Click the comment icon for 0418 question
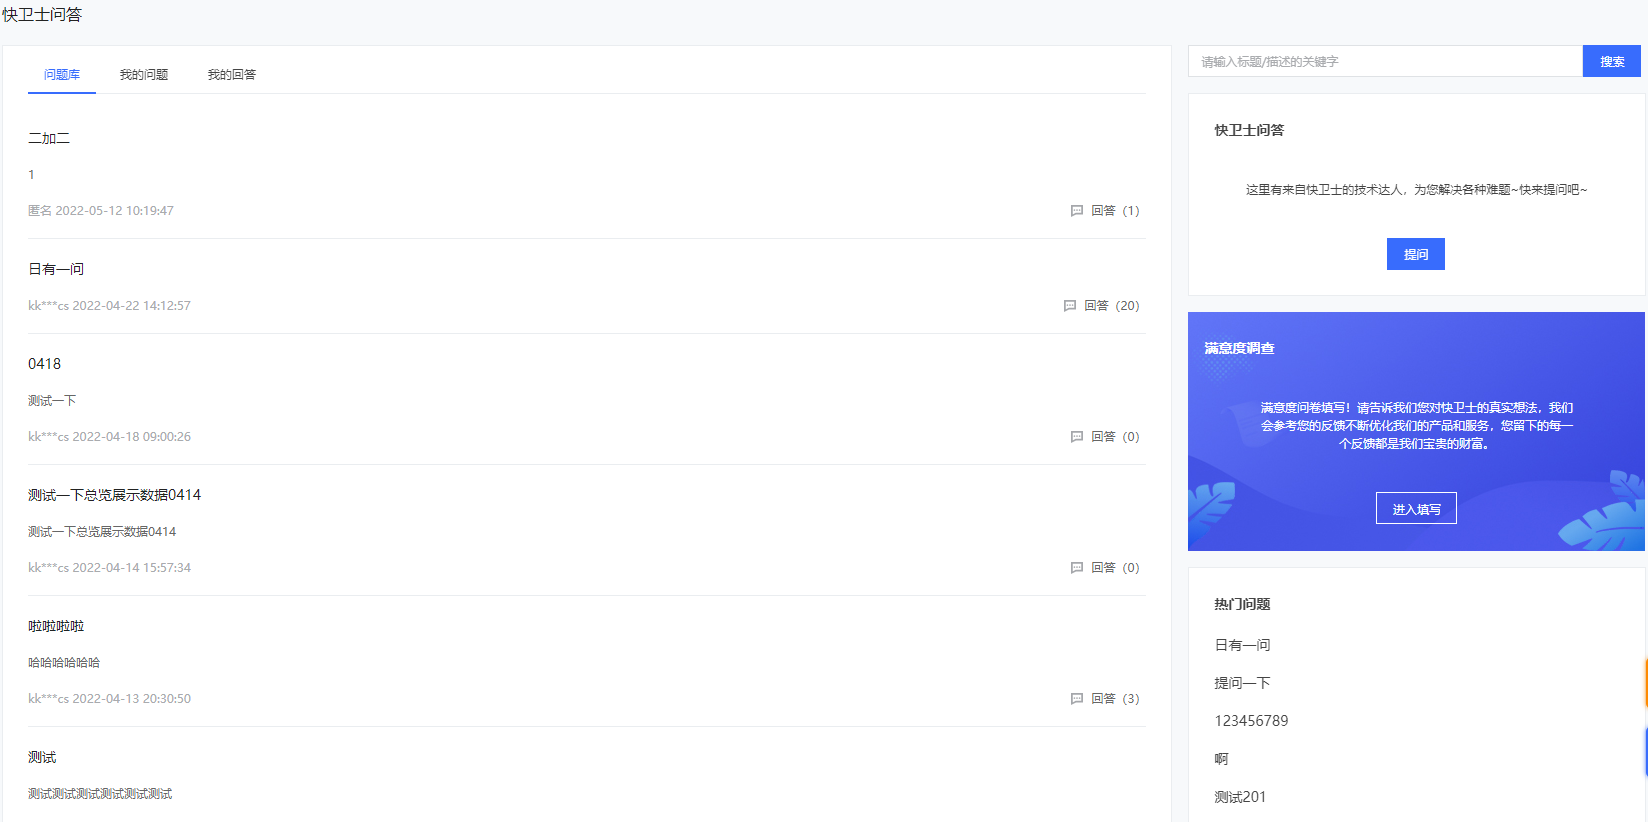Viewport: 1648px width, 822px height. (1077, 437)
